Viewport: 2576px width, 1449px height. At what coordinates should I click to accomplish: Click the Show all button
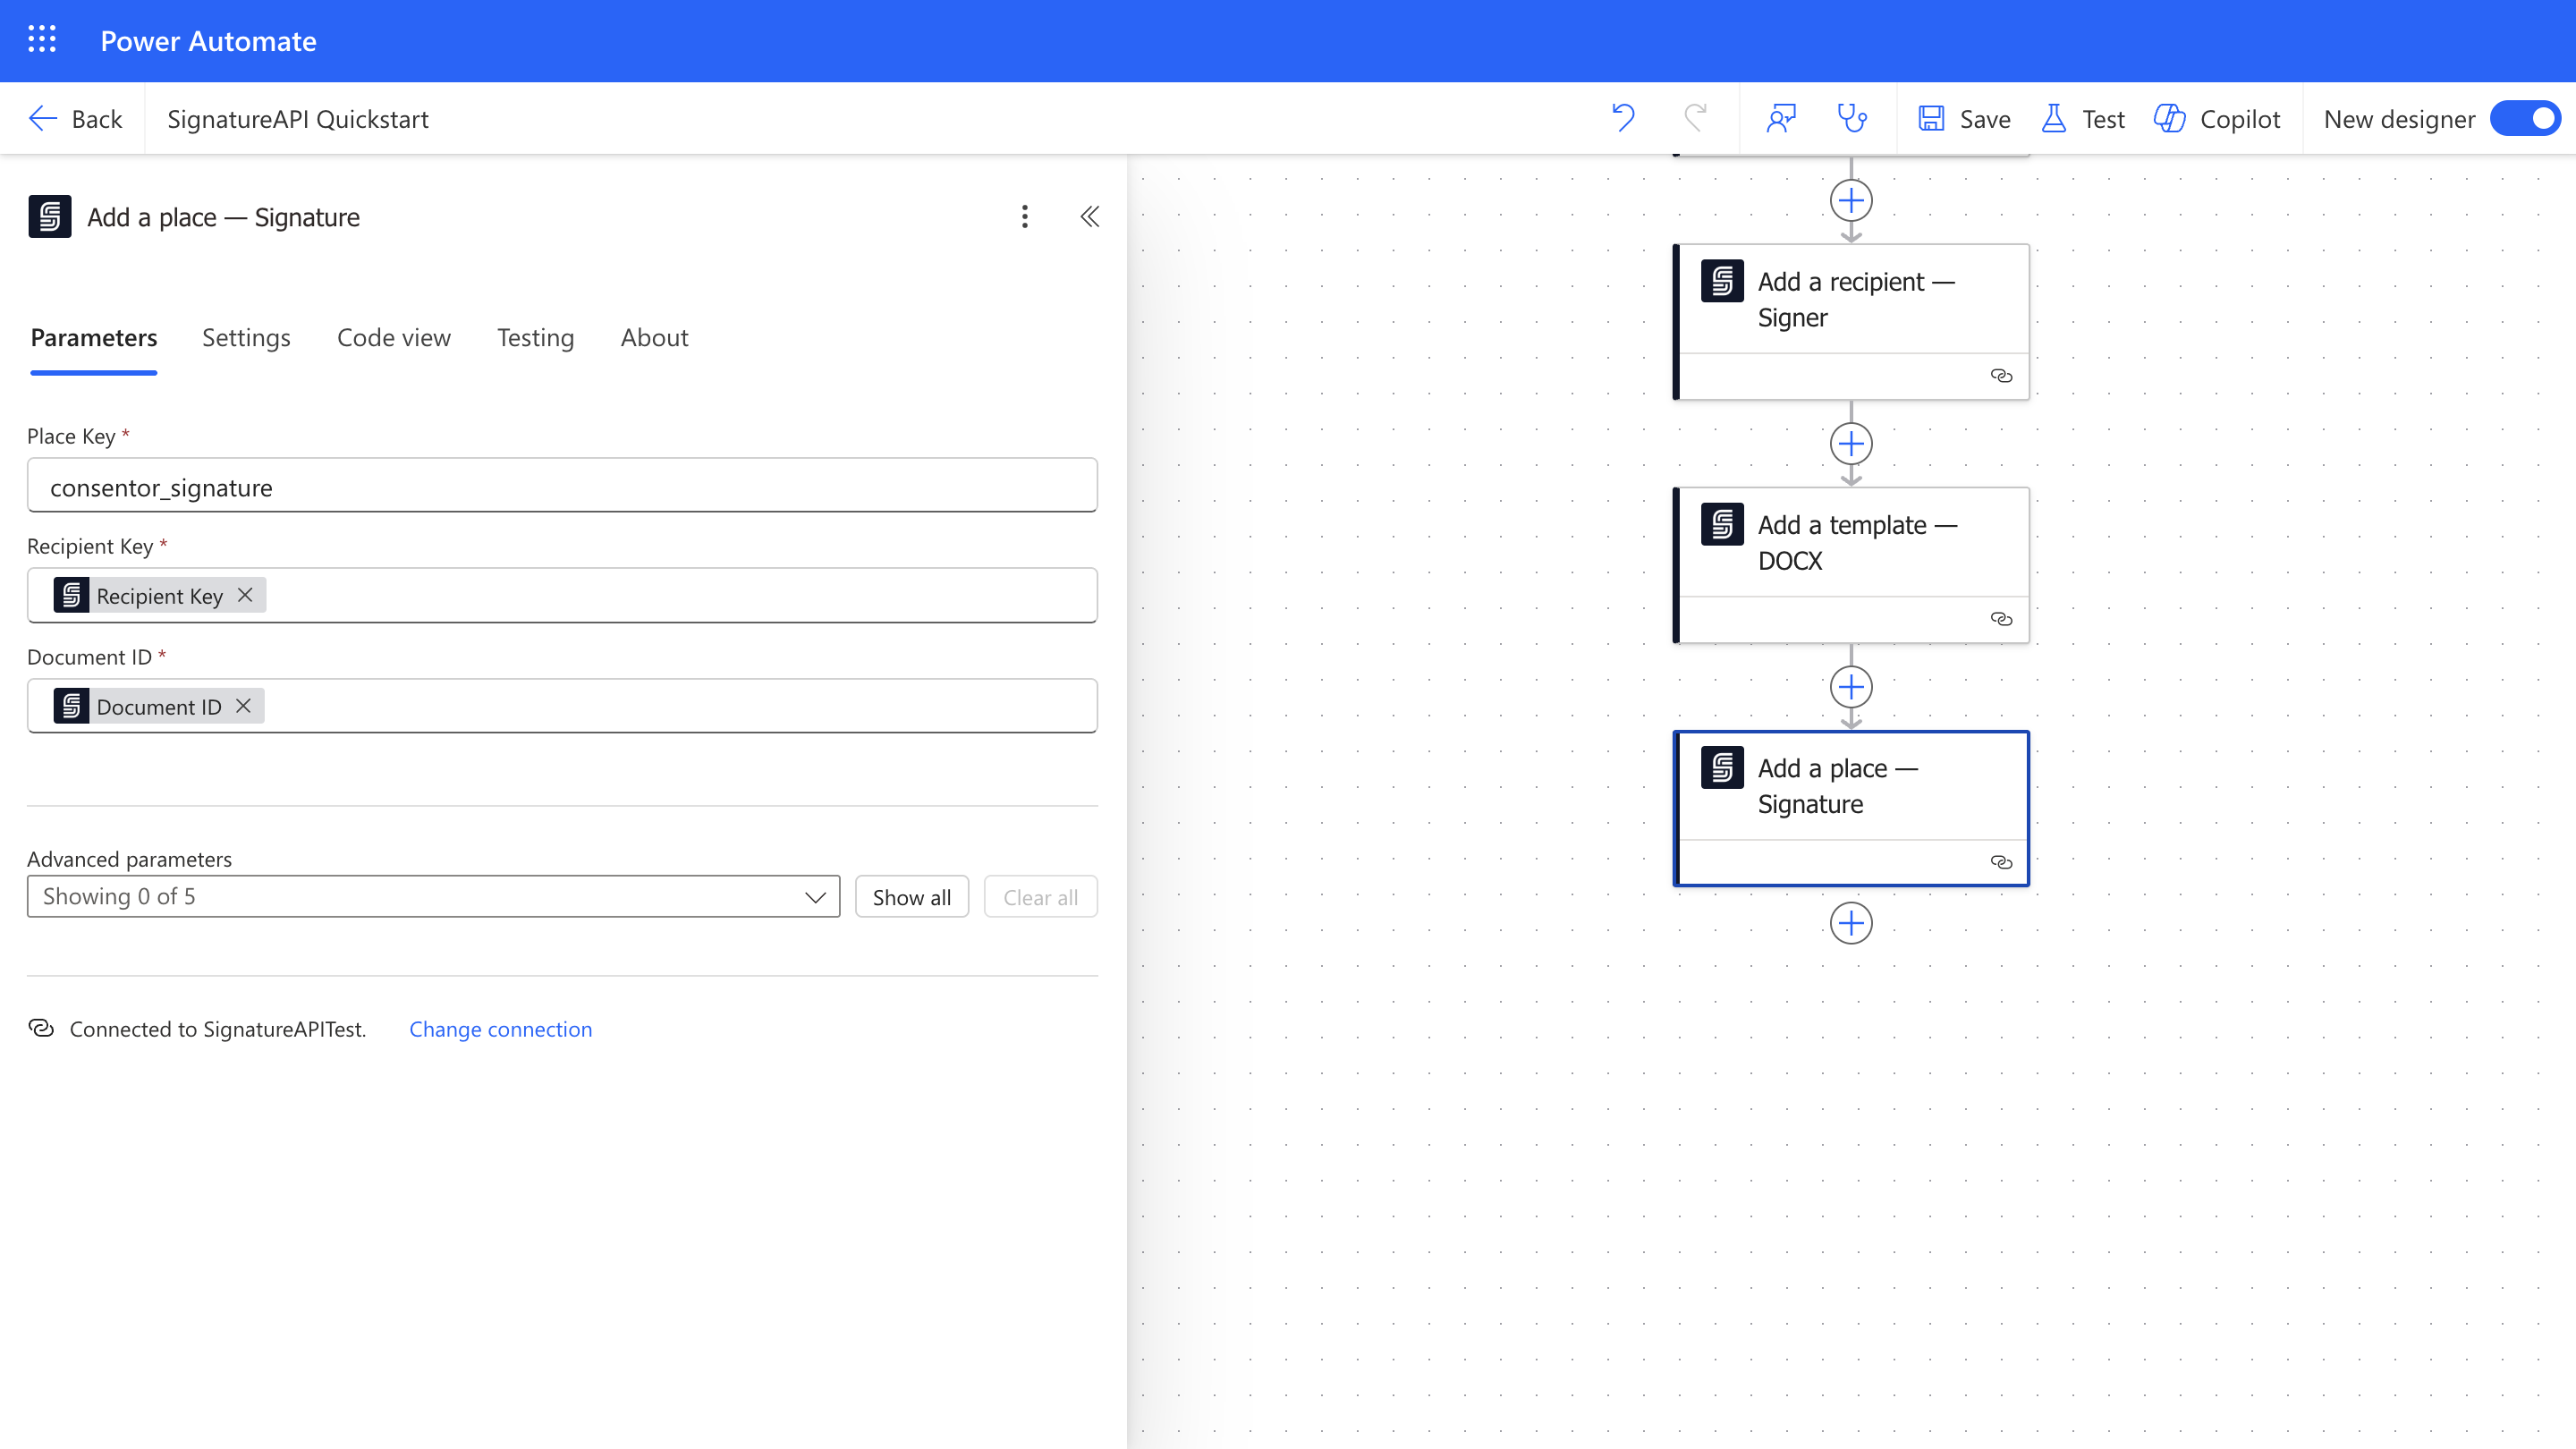coord(911,896)
